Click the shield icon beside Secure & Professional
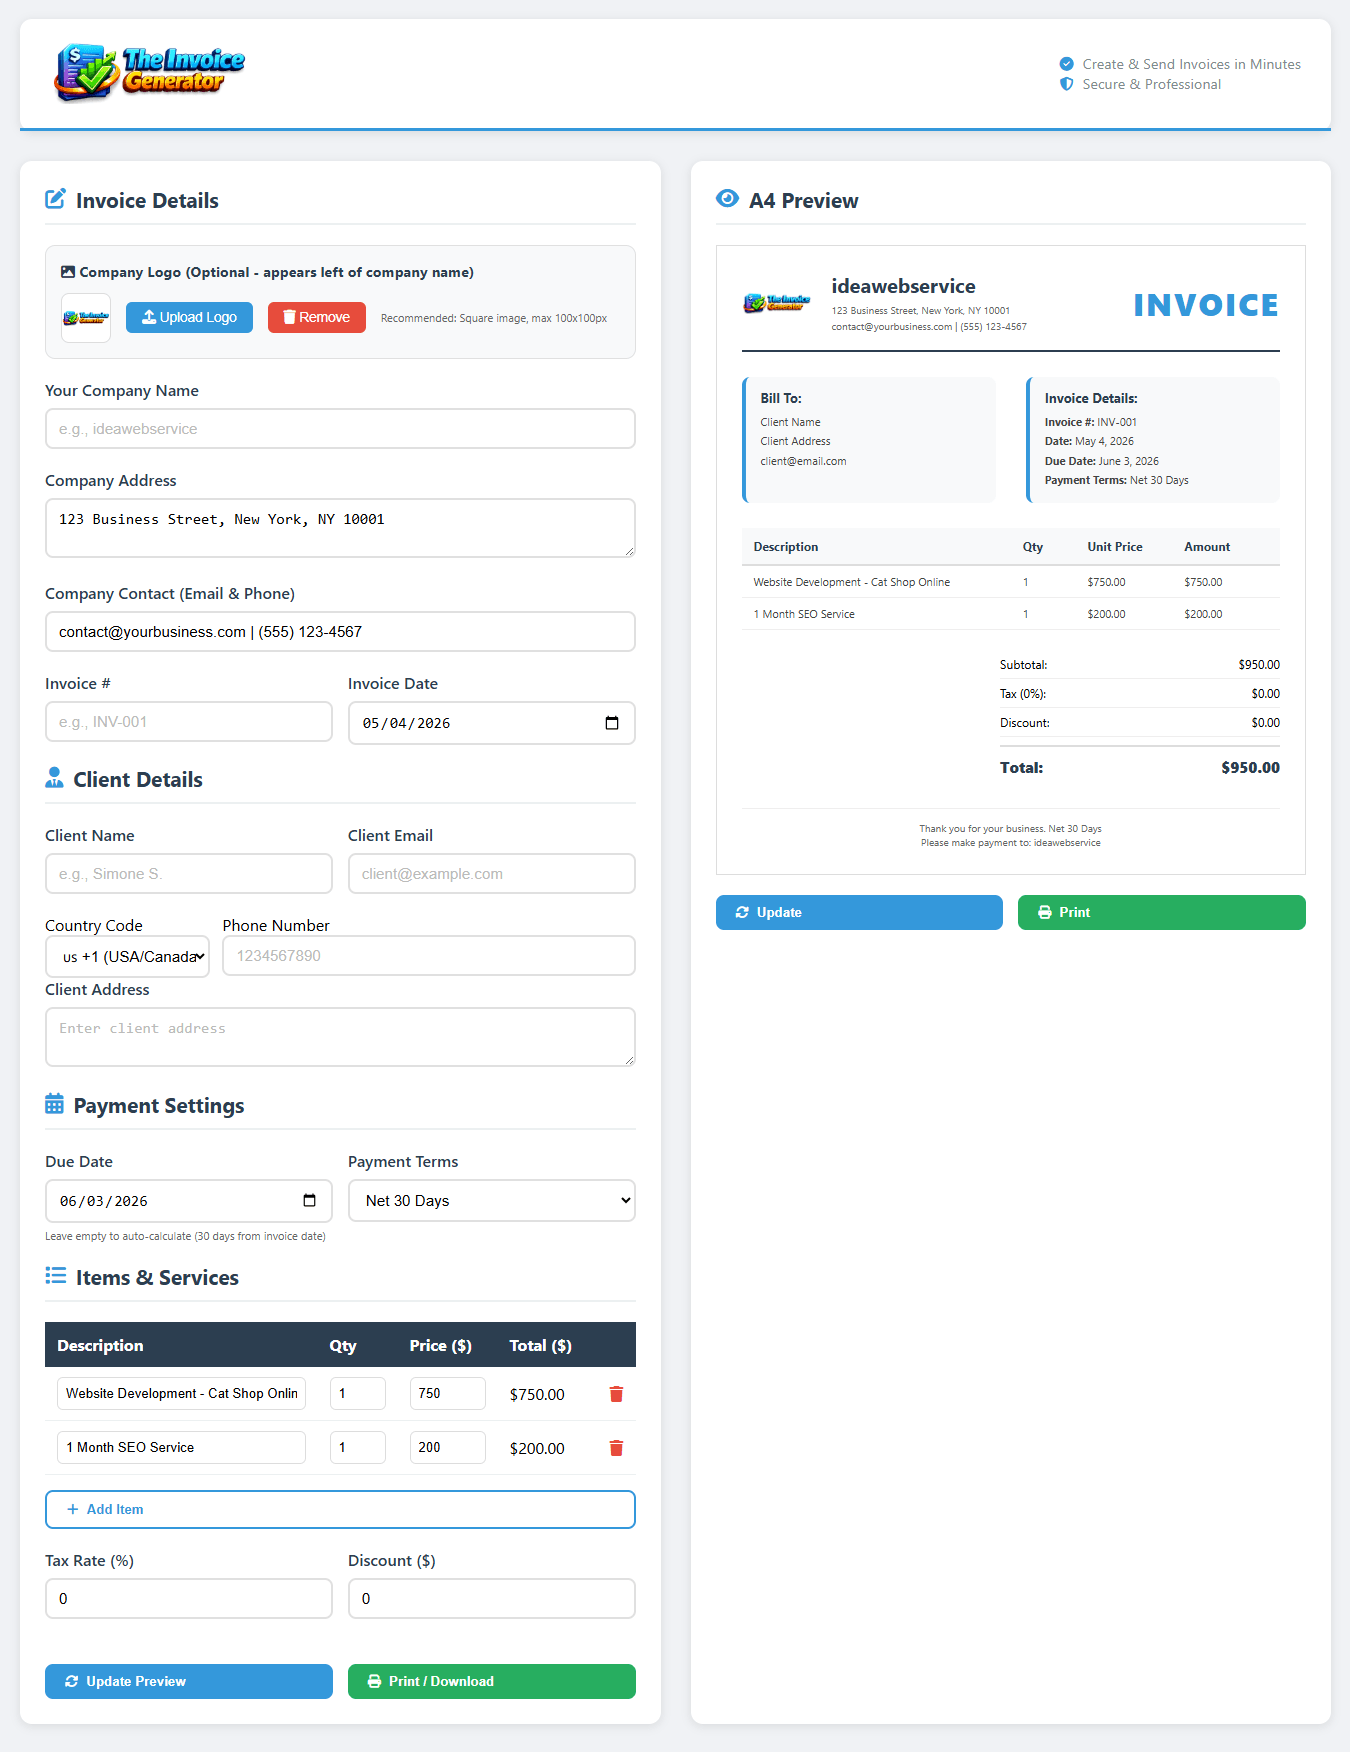This screenshot has width=1350, height=1752. coord(1066,84)
